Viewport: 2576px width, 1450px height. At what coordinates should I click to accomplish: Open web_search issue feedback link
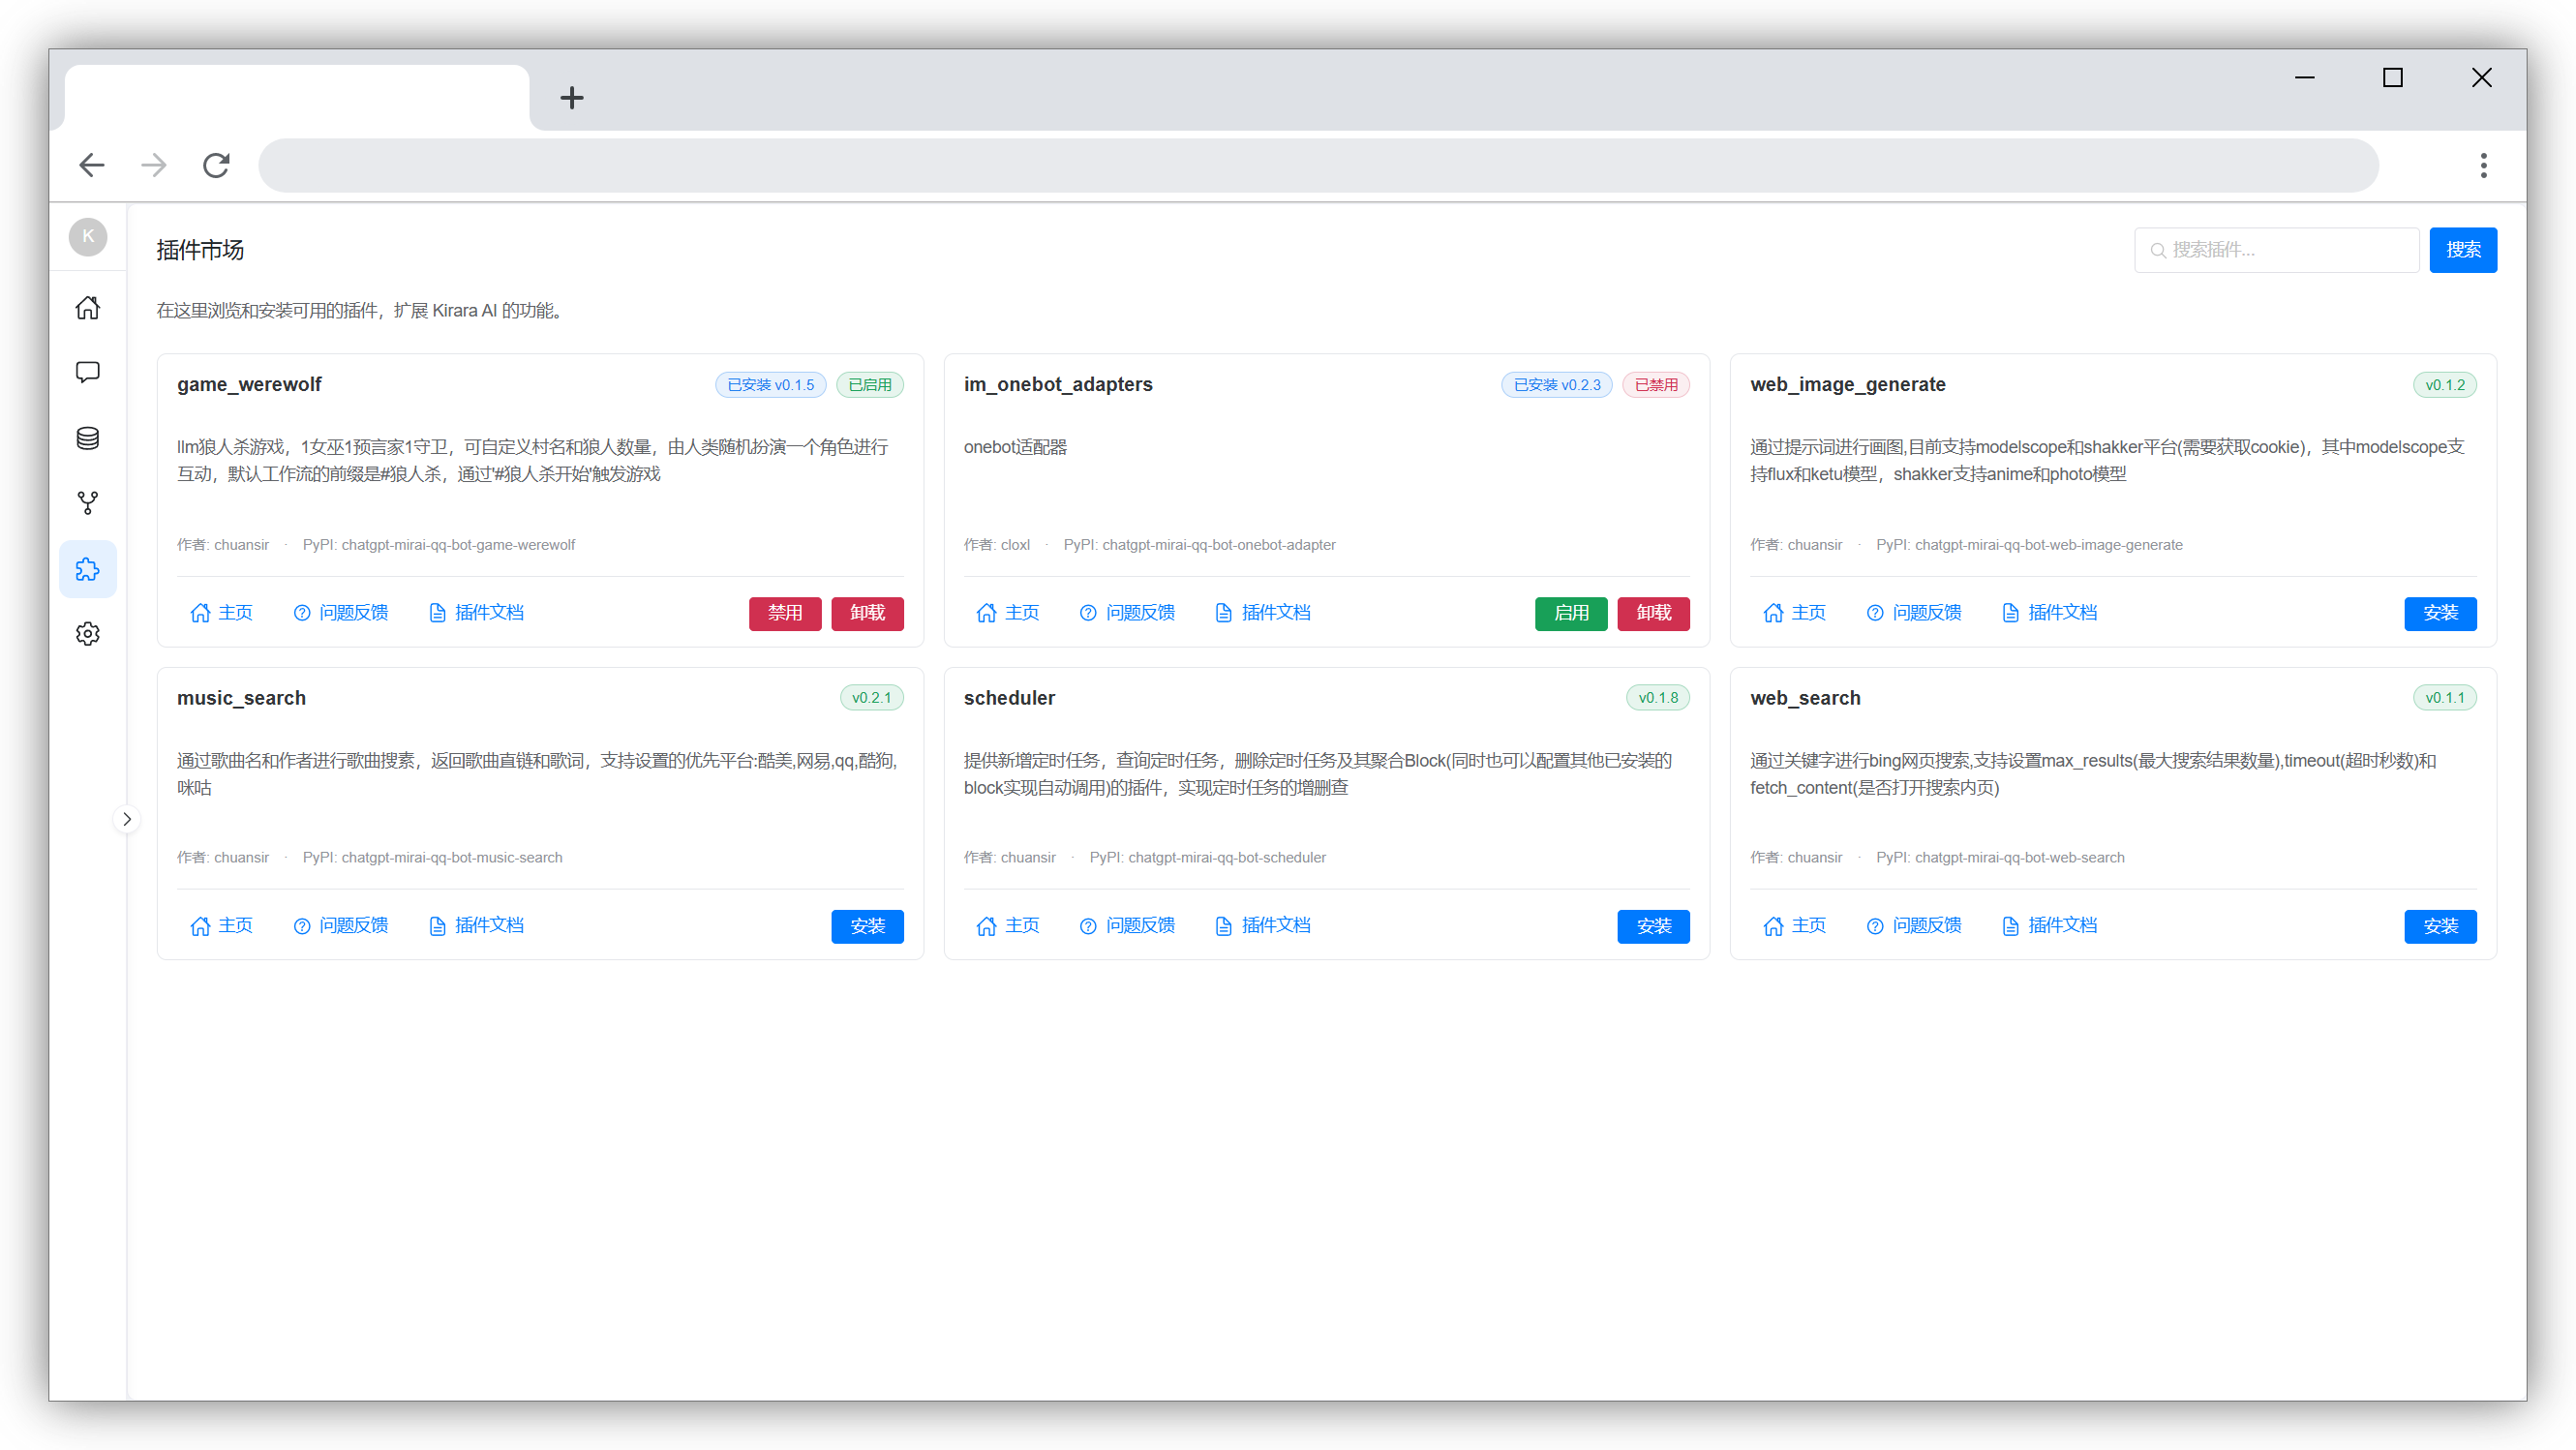point(1913,926)
